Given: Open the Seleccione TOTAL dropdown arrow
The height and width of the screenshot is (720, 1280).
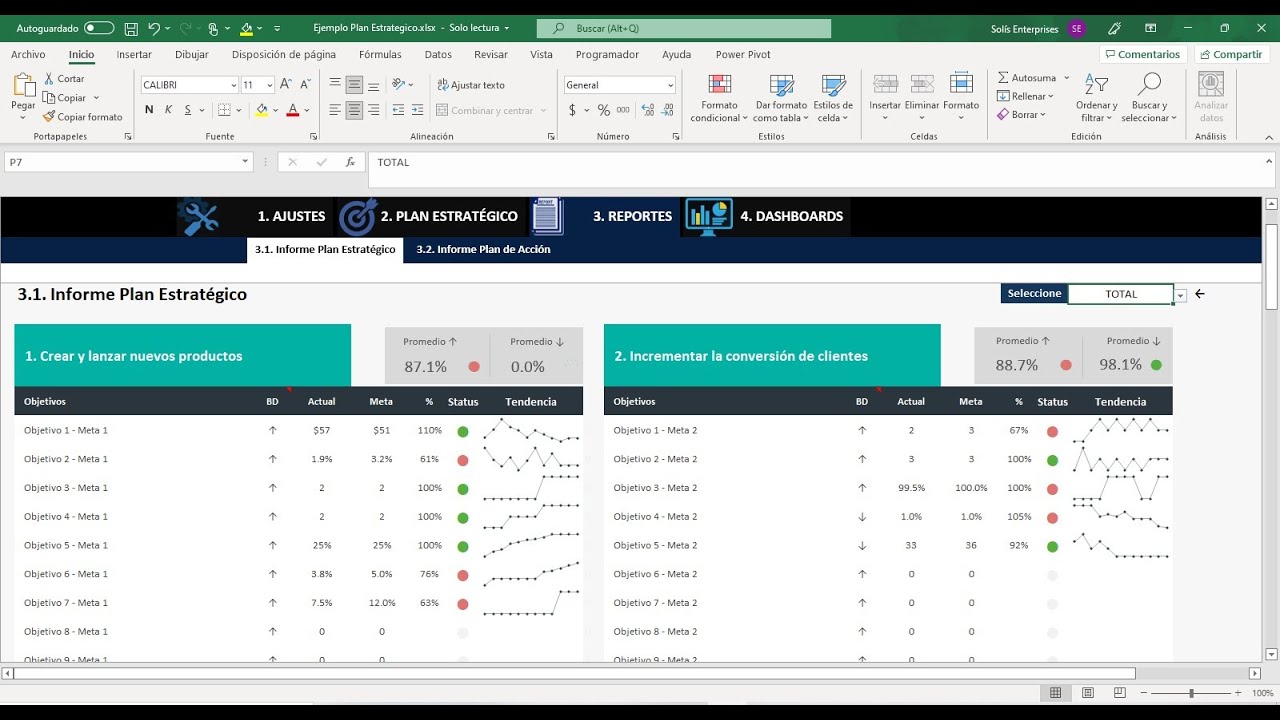Looking at the screenshot, I should pos(1181,295).
